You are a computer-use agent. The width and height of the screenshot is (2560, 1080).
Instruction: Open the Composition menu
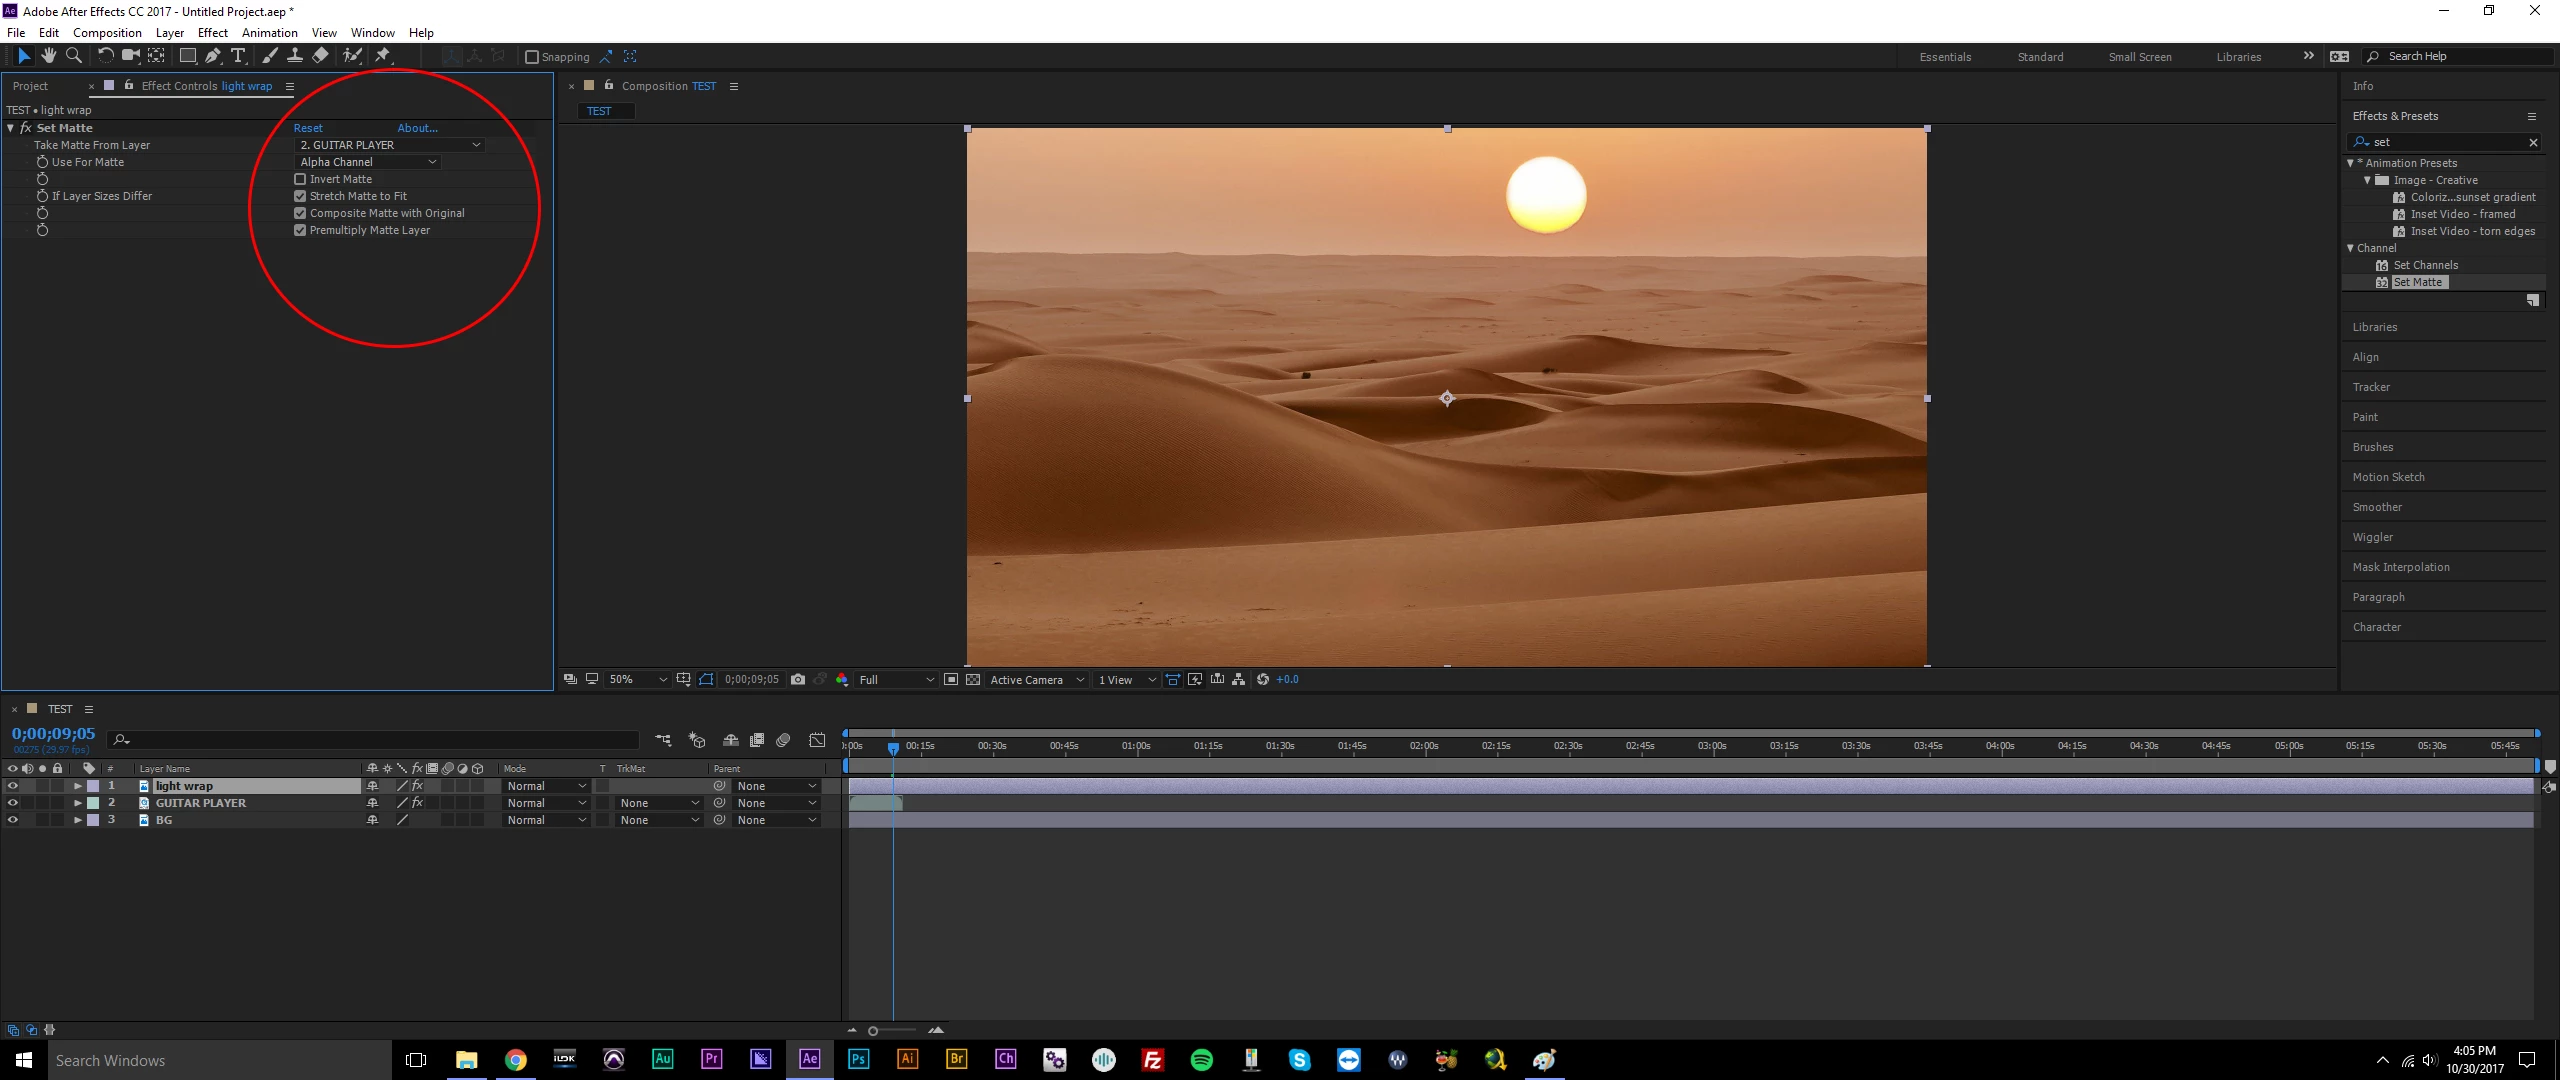(x=107, y=33)
